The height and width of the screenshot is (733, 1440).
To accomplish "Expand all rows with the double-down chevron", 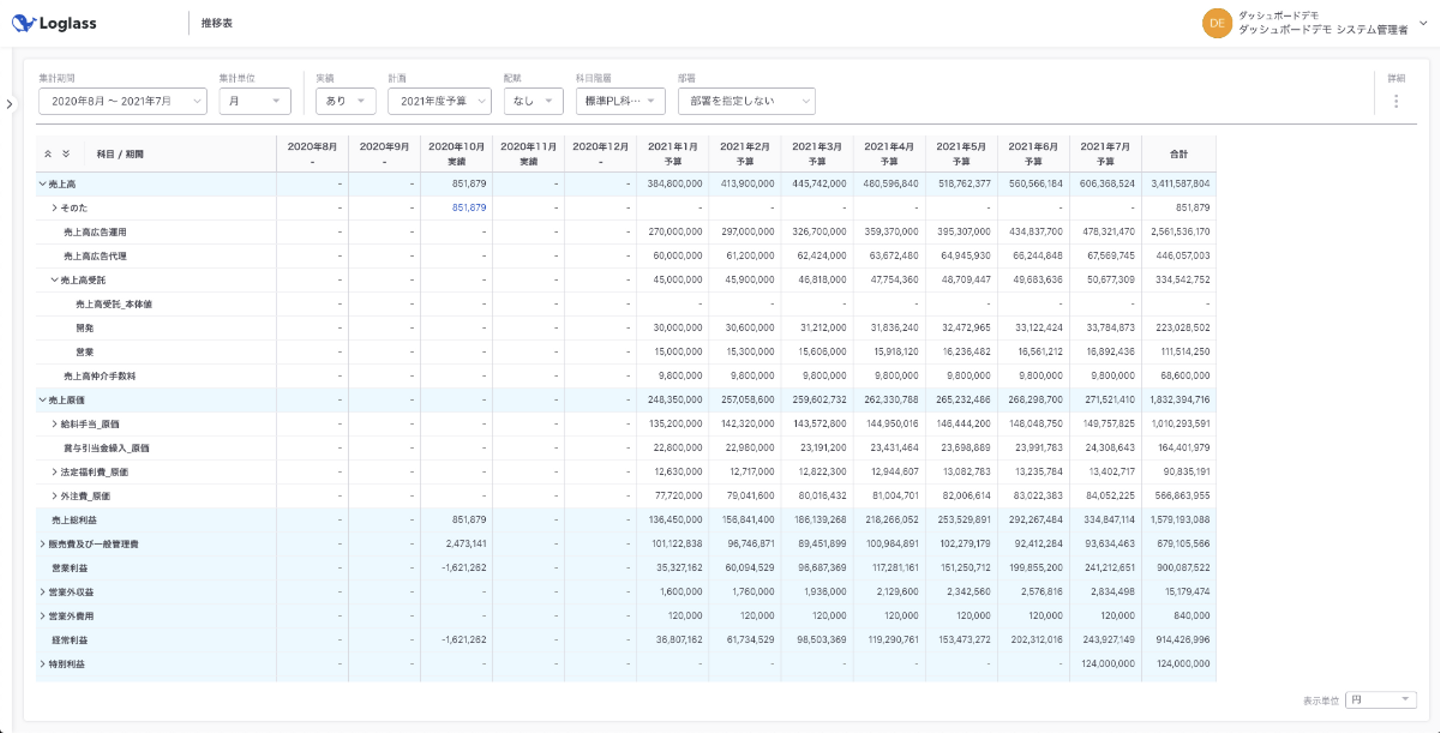I will pos(66,154).
